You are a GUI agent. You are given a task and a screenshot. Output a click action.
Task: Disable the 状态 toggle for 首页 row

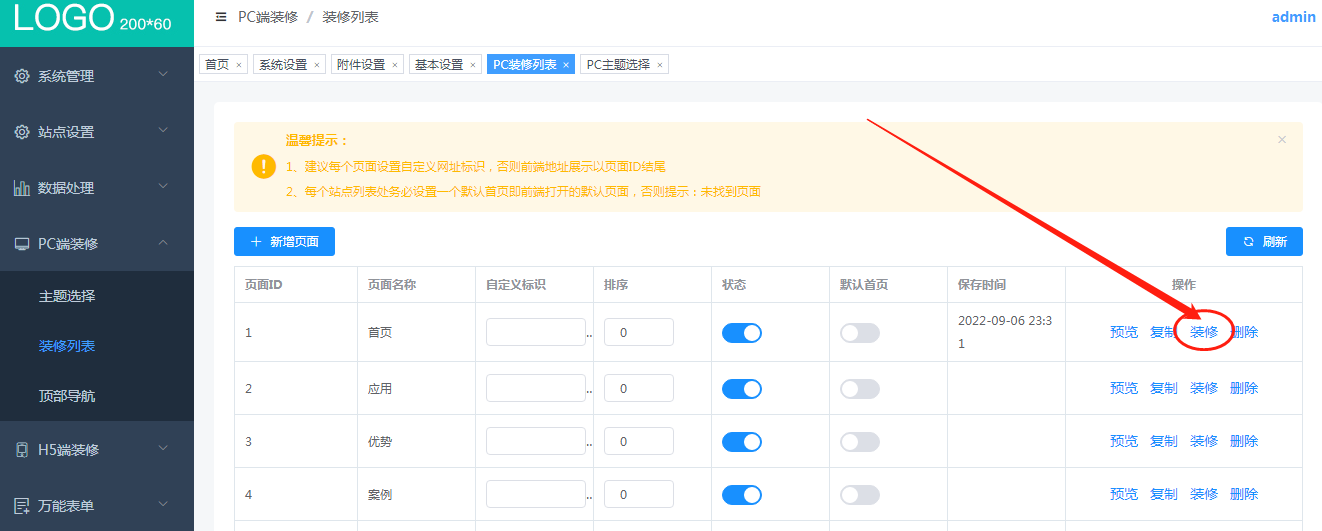742,333
